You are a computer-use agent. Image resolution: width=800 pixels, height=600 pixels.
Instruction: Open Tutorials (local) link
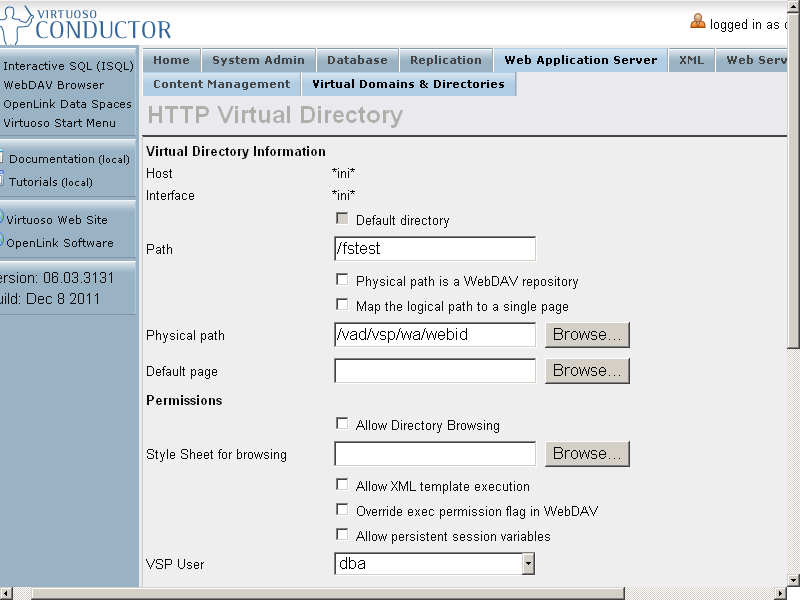pyautogui.click(x=51, y=182)
